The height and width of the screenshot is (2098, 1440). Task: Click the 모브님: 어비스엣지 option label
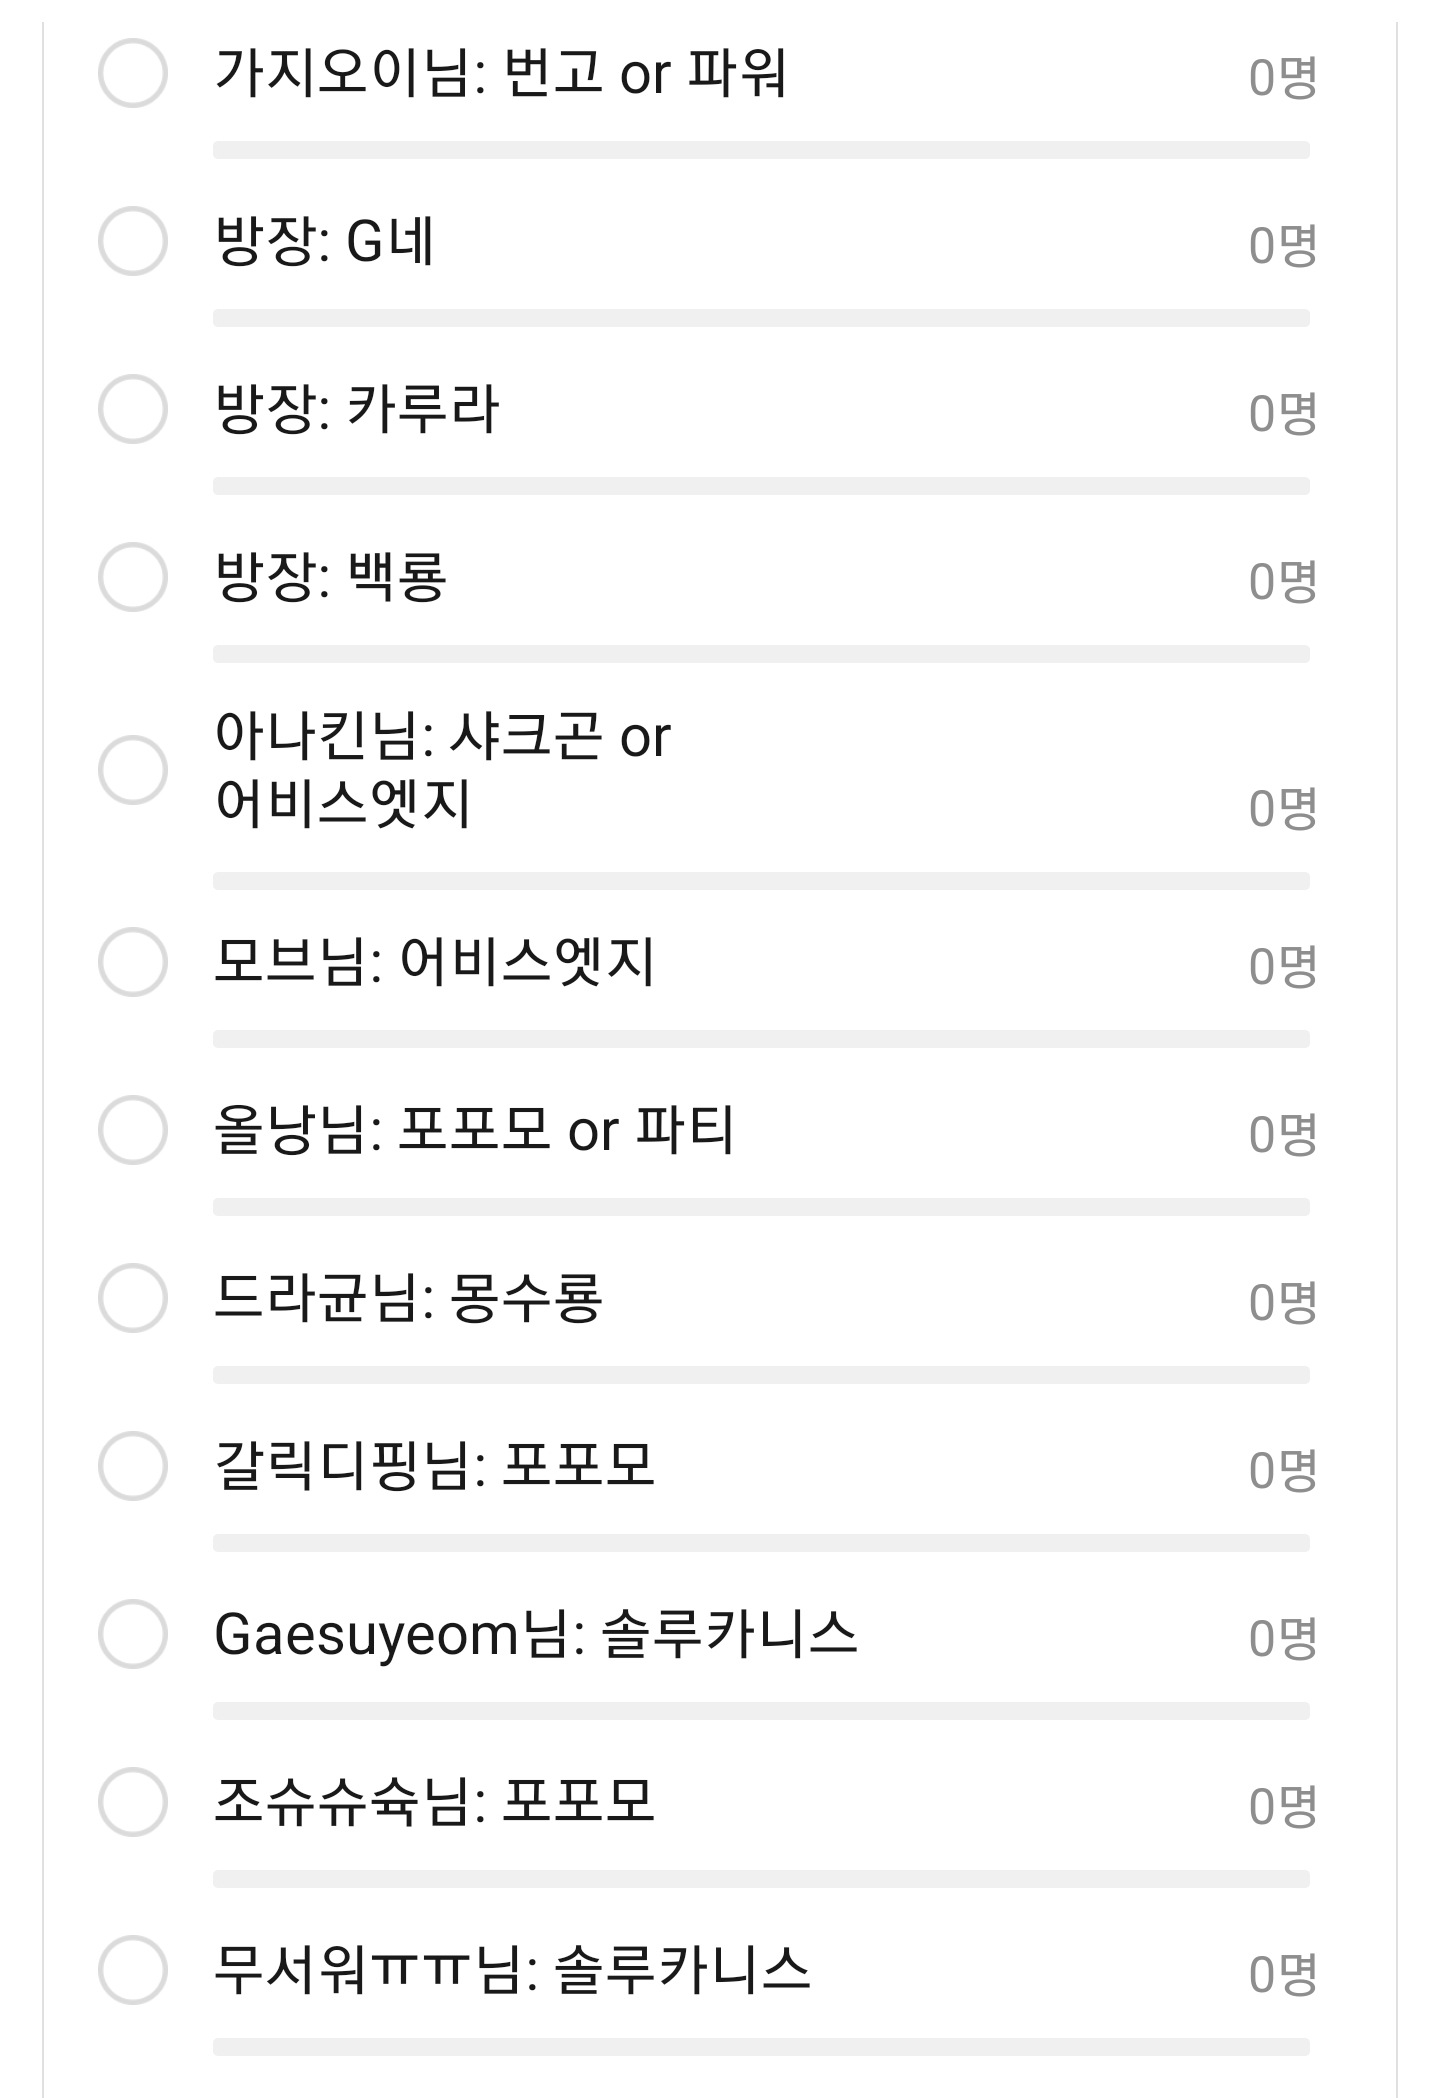[x=434, y=962]
